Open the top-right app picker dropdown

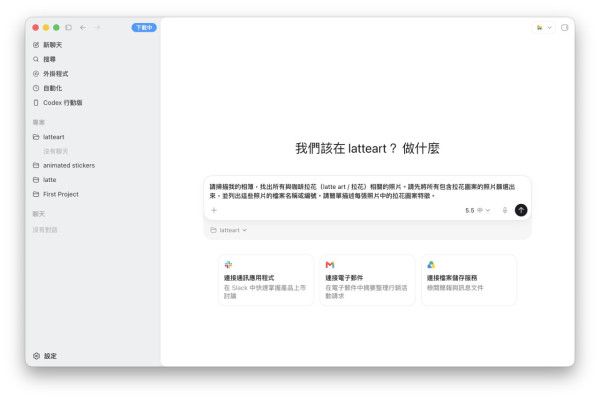click(544, 28)
